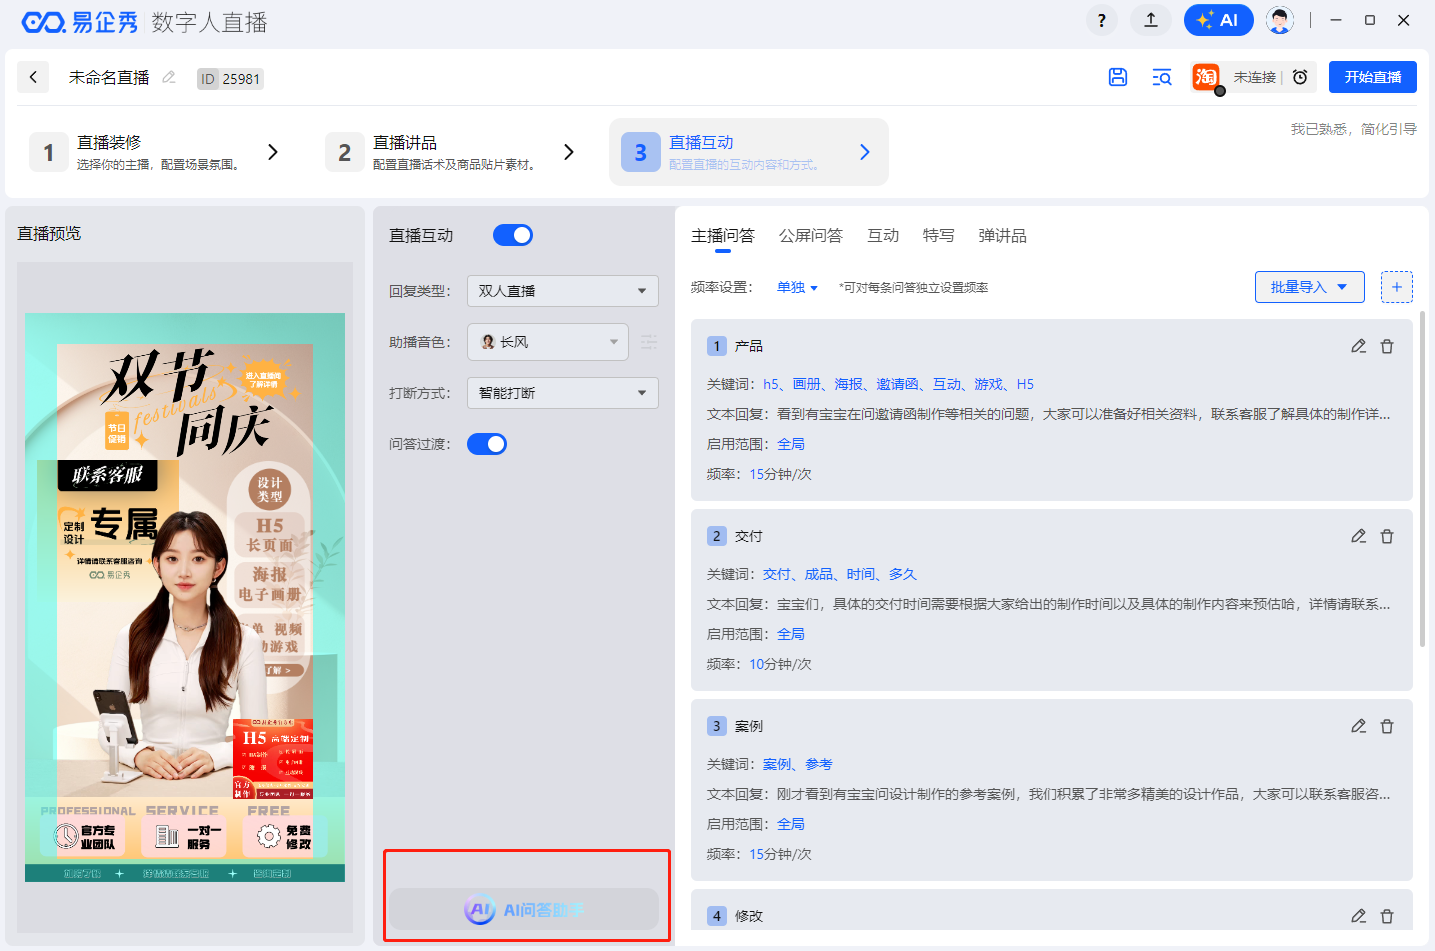The height and width of the screenshot is (951, 1435).
Task: Click keyword 参考 in 案例 entry
Action: [819, 764]
